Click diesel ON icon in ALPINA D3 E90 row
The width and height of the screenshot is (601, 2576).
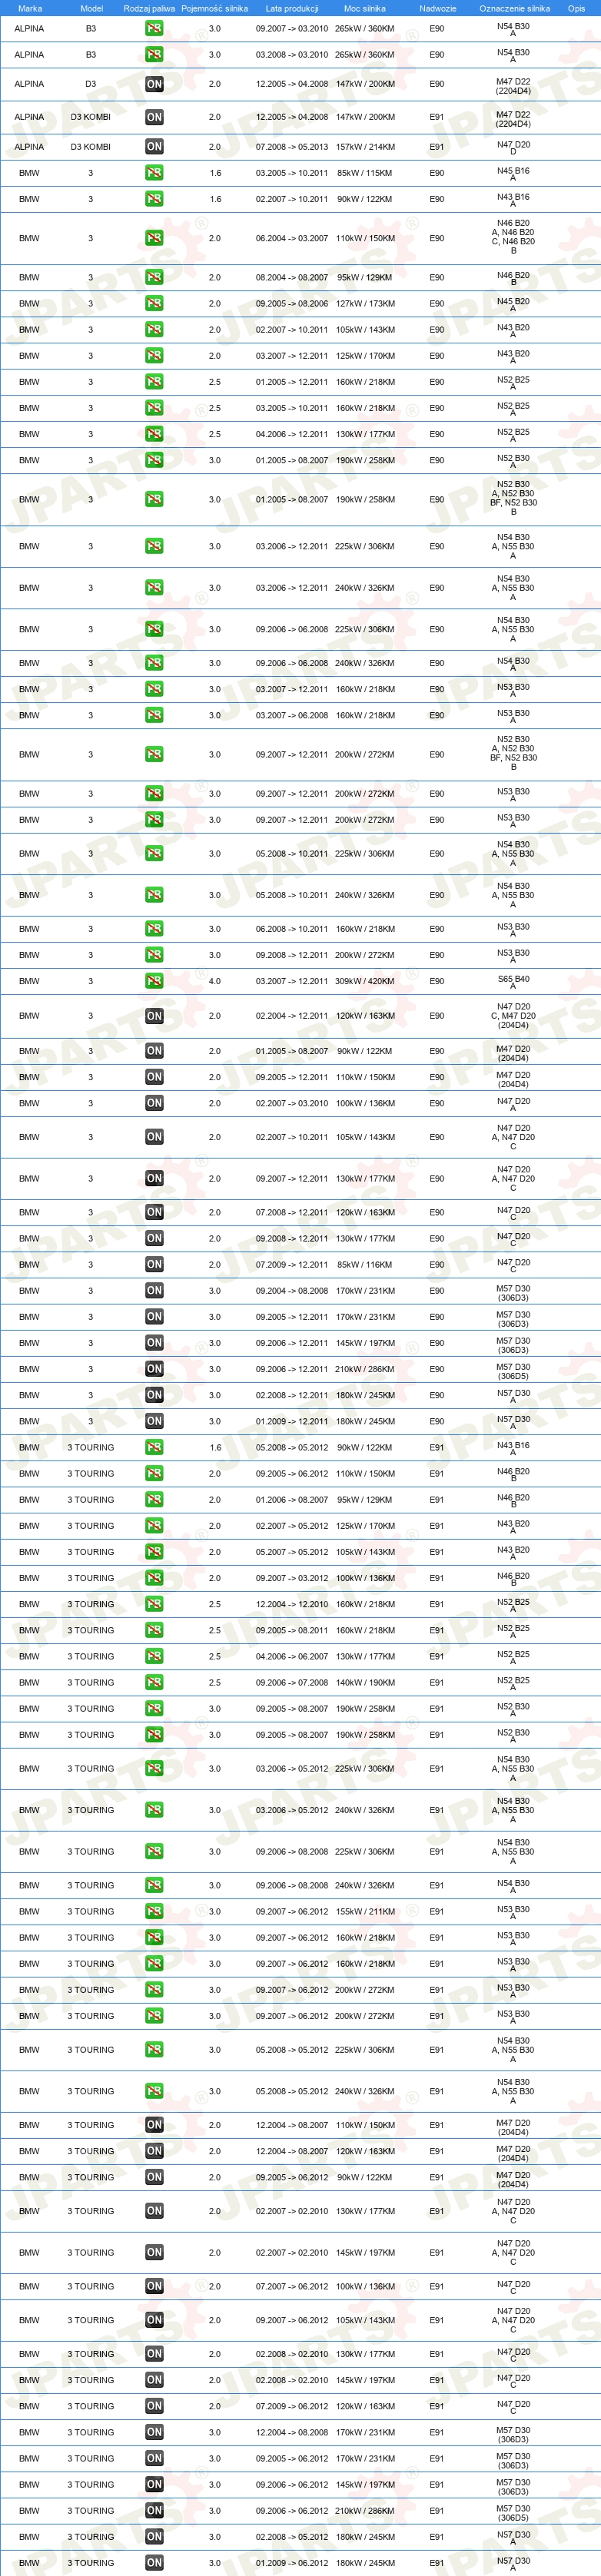[x=154, y=84]
